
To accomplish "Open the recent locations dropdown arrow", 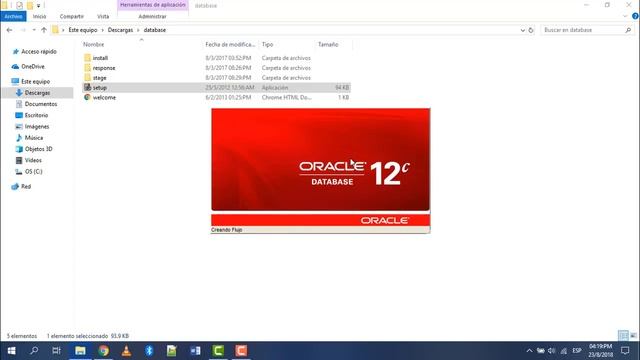I will [34, 30].
